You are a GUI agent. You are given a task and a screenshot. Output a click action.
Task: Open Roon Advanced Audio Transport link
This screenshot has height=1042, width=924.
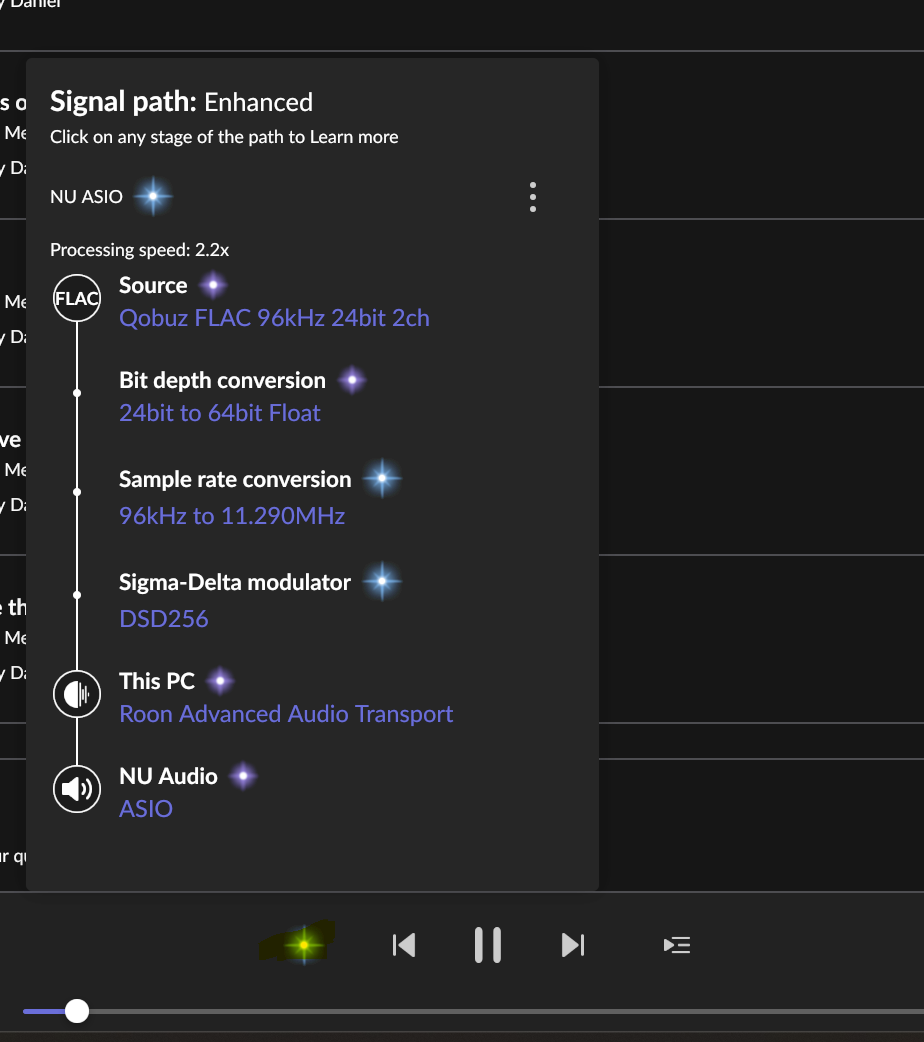(x=286, y=714)
